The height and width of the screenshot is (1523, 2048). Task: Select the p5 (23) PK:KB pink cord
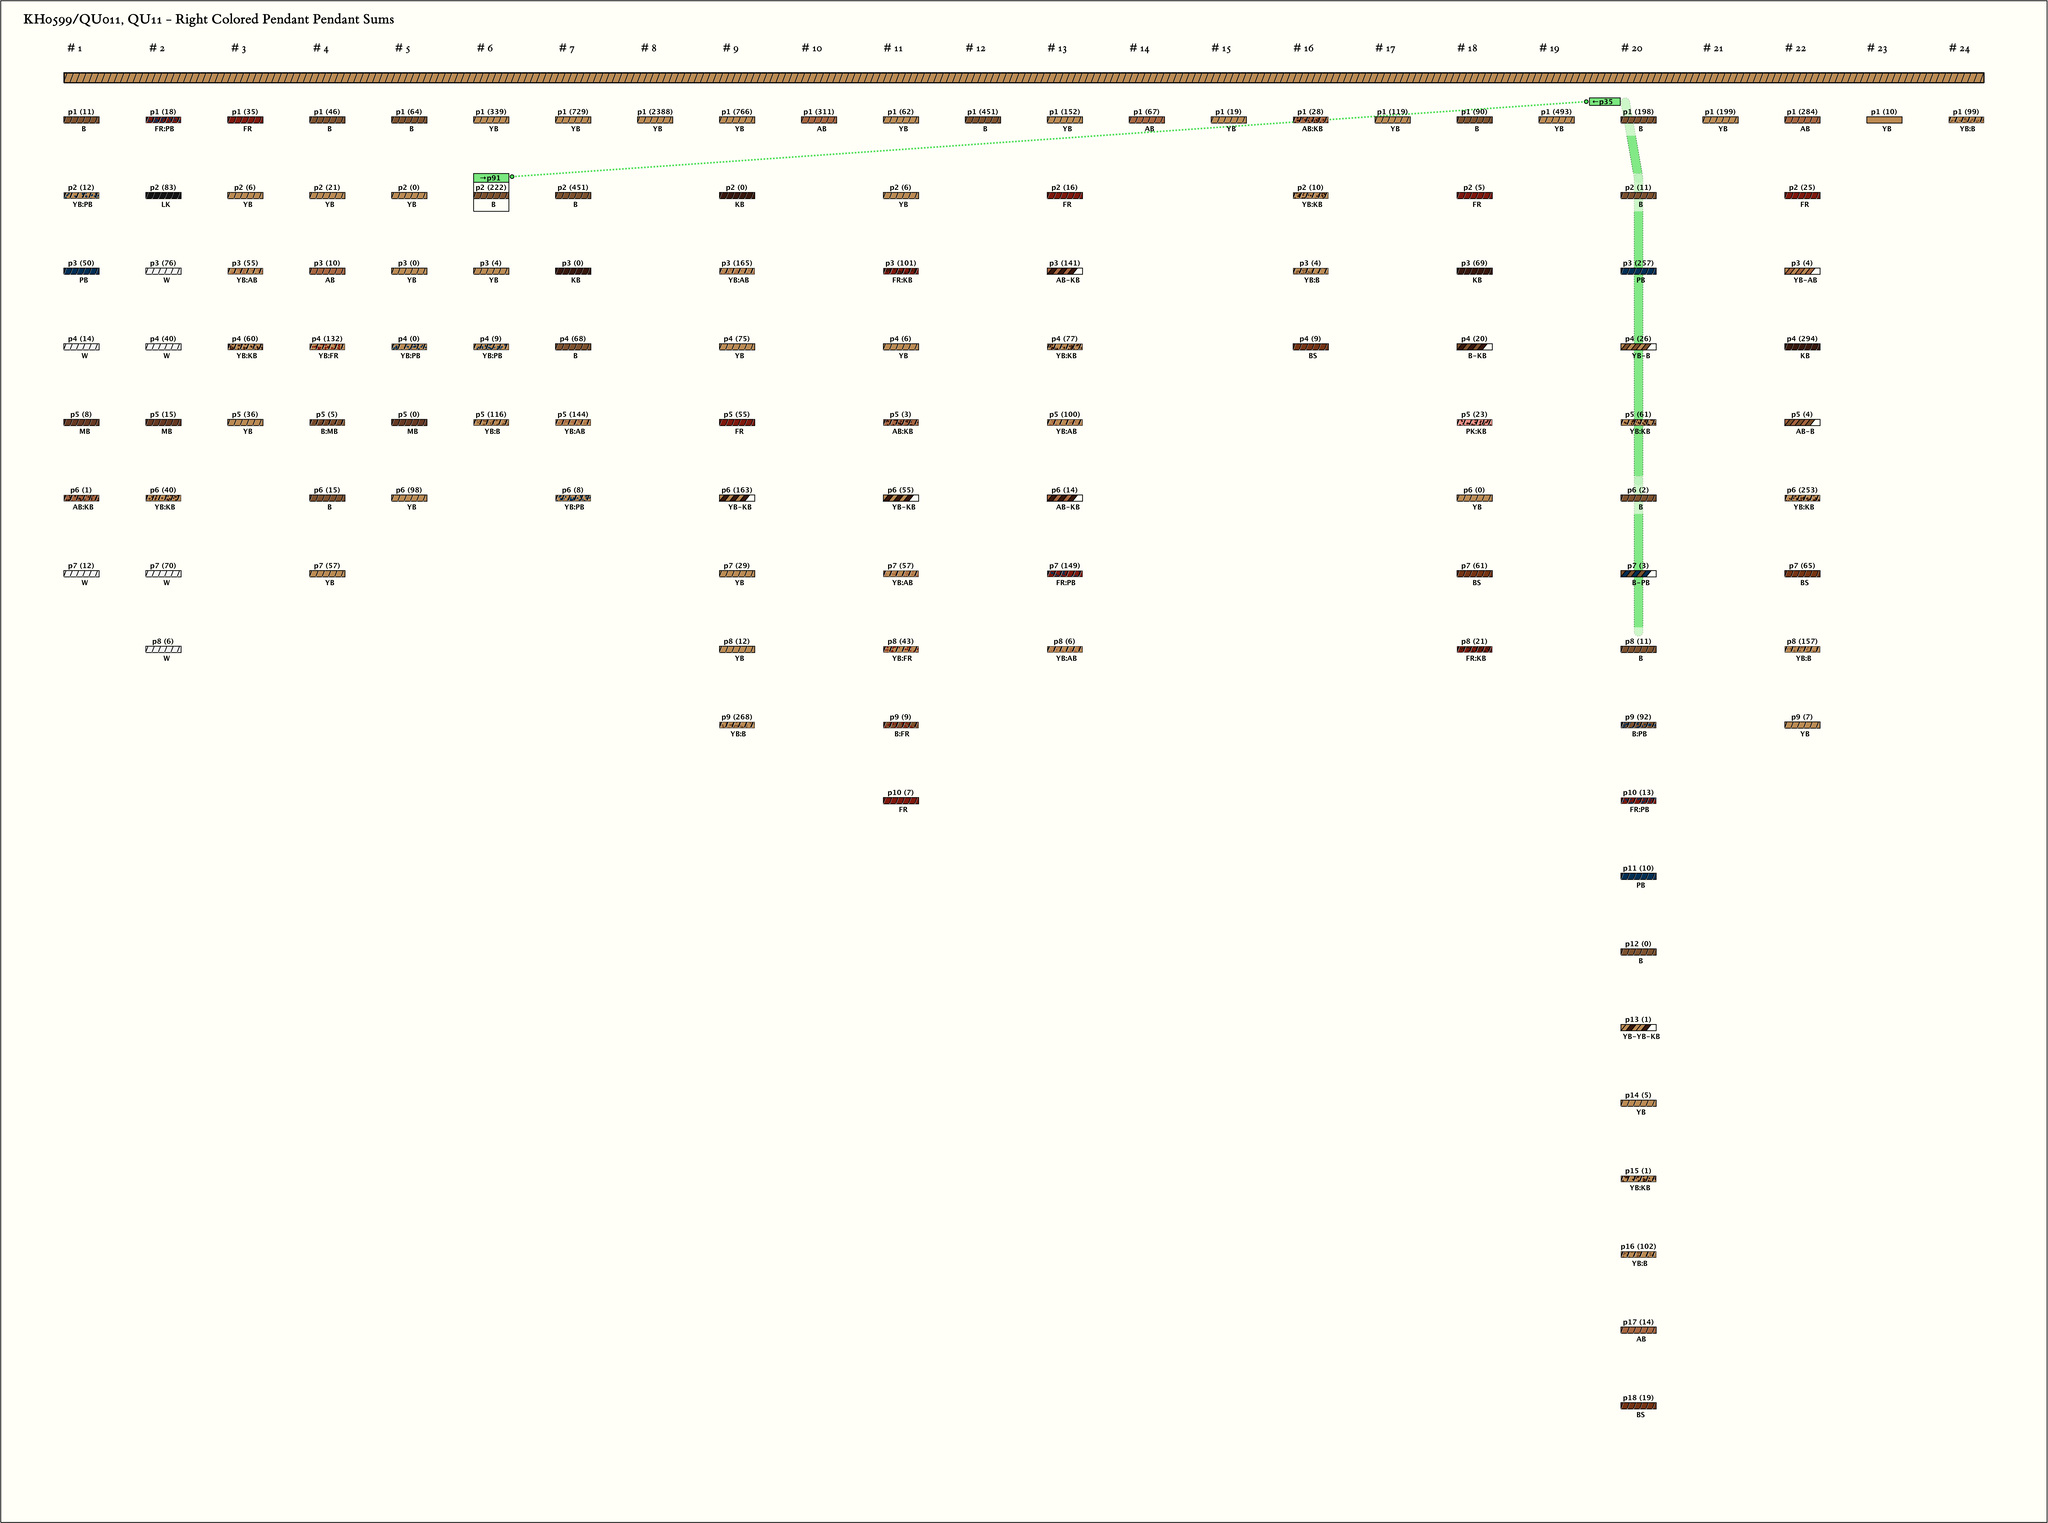[x=1474, y=423]
